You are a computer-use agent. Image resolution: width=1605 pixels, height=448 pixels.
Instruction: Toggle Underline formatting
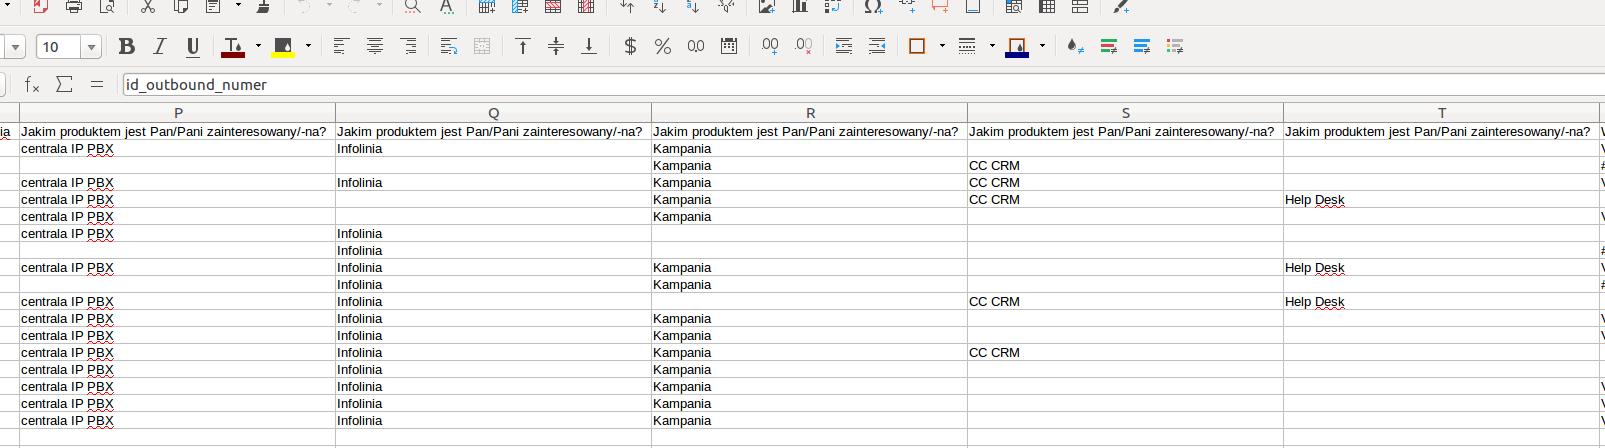[x=193, y=46]
